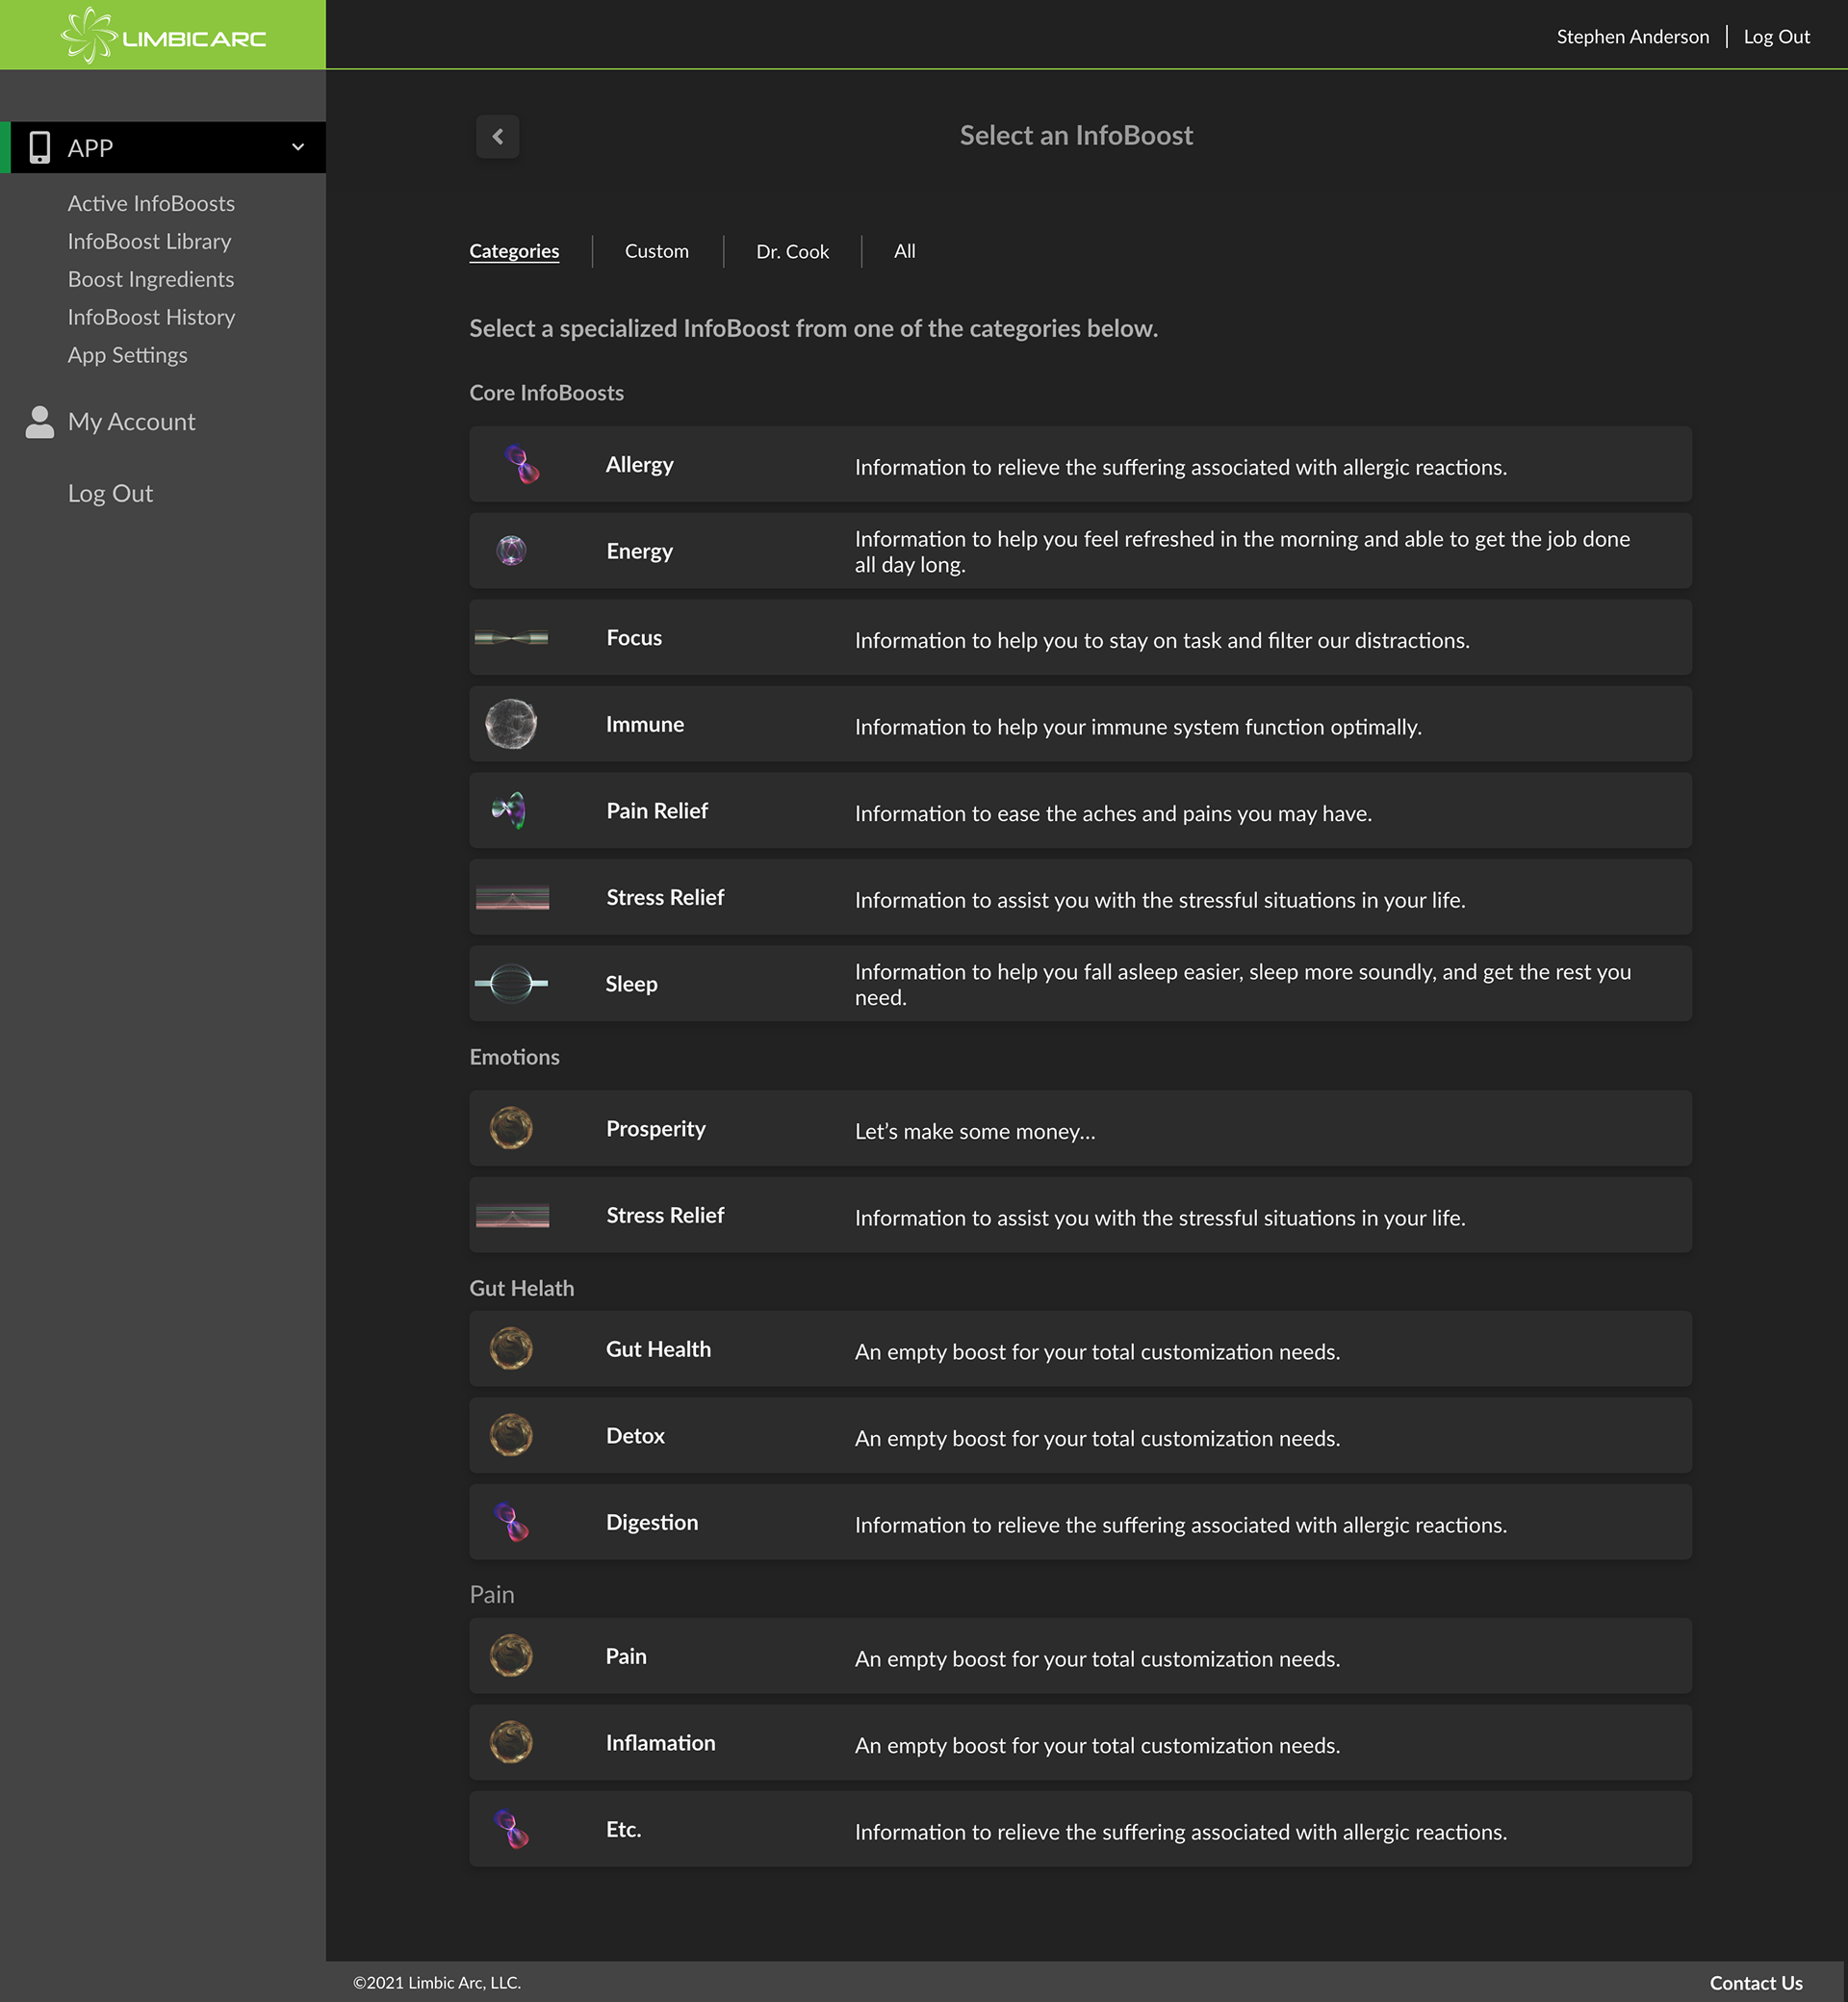Click the Etc. boost icon

pyautogui.click(x=511, y=1829)
